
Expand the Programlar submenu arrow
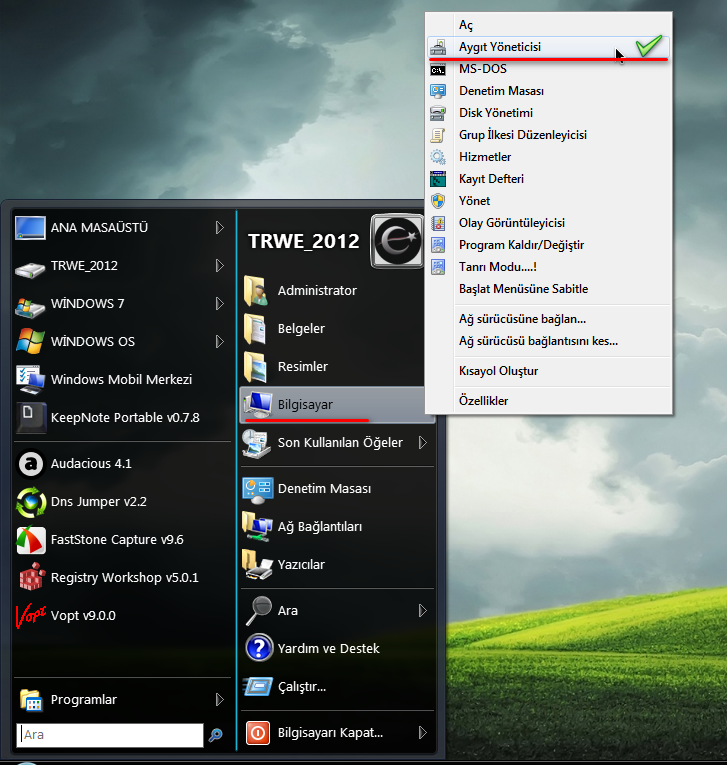point(220,700)
